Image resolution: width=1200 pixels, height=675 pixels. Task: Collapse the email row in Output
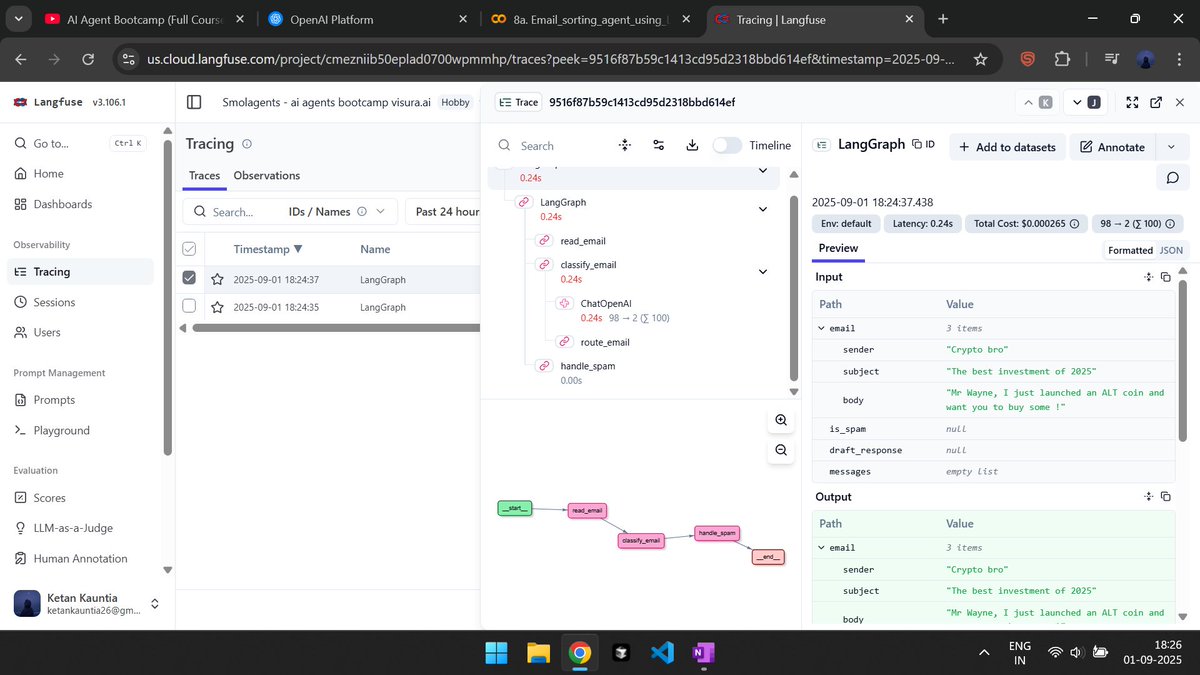pyautogui.click(x=822, y=548)
